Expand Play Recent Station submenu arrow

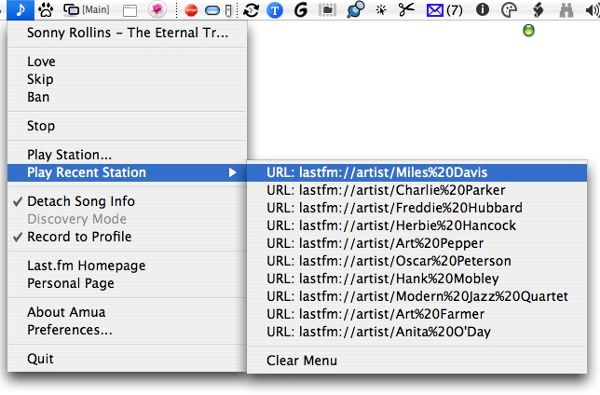click(232, 173)
